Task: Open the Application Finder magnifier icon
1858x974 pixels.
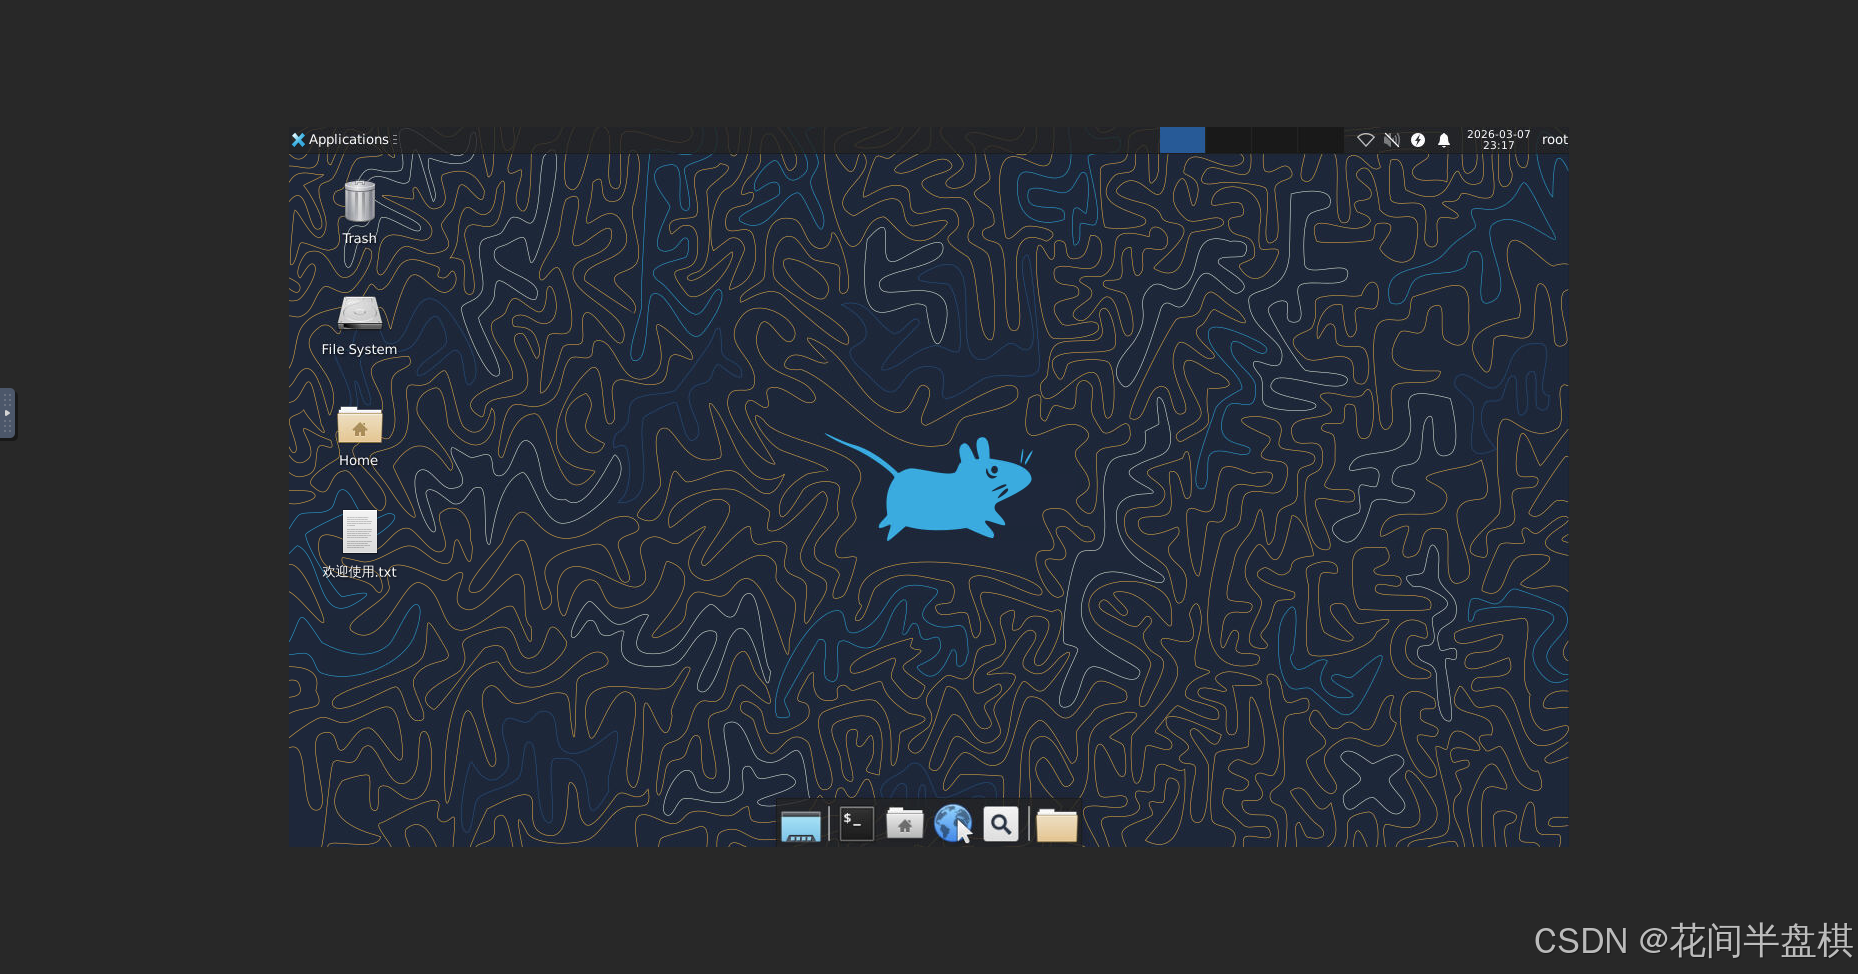Action: pyautogui.click(x=1001, y=824)
